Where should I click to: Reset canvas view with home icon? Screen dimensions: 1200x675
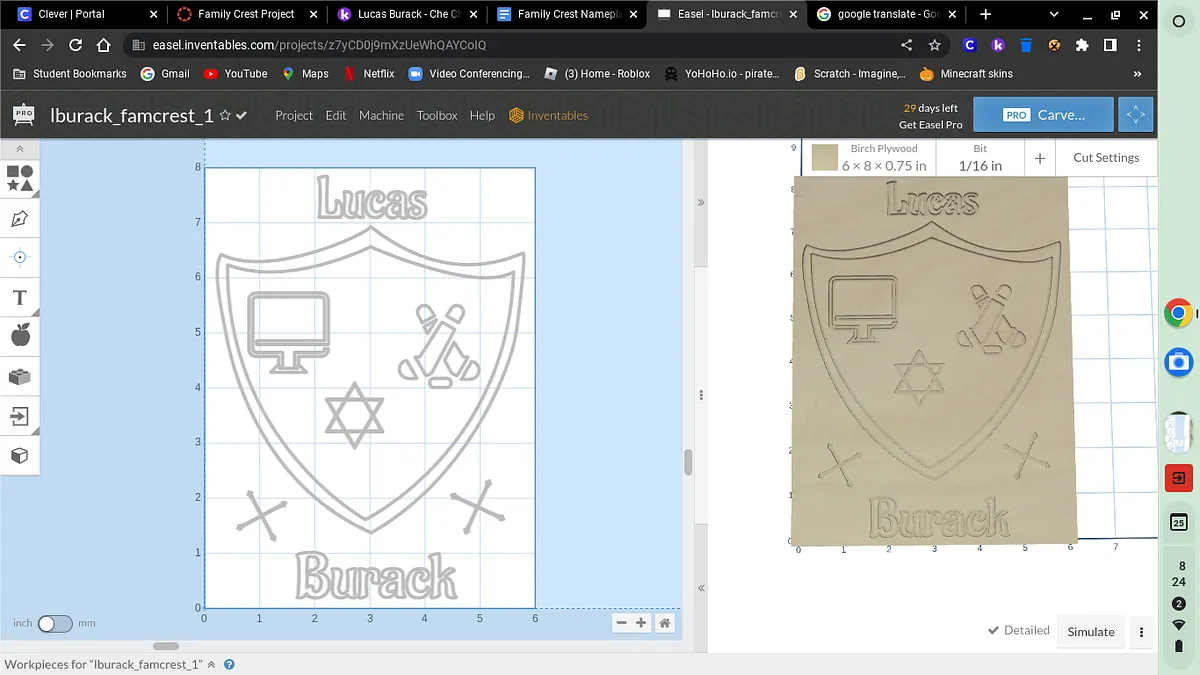664,623
